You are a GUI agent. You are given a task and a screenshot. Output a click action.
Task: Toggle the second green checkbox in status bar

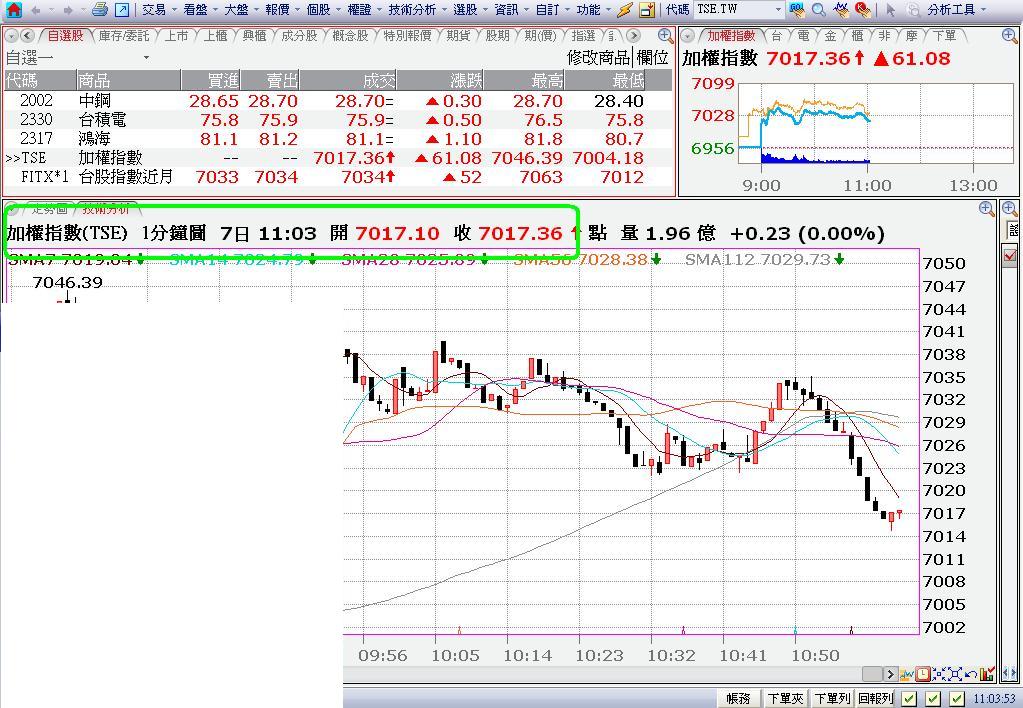click(933, 699)
